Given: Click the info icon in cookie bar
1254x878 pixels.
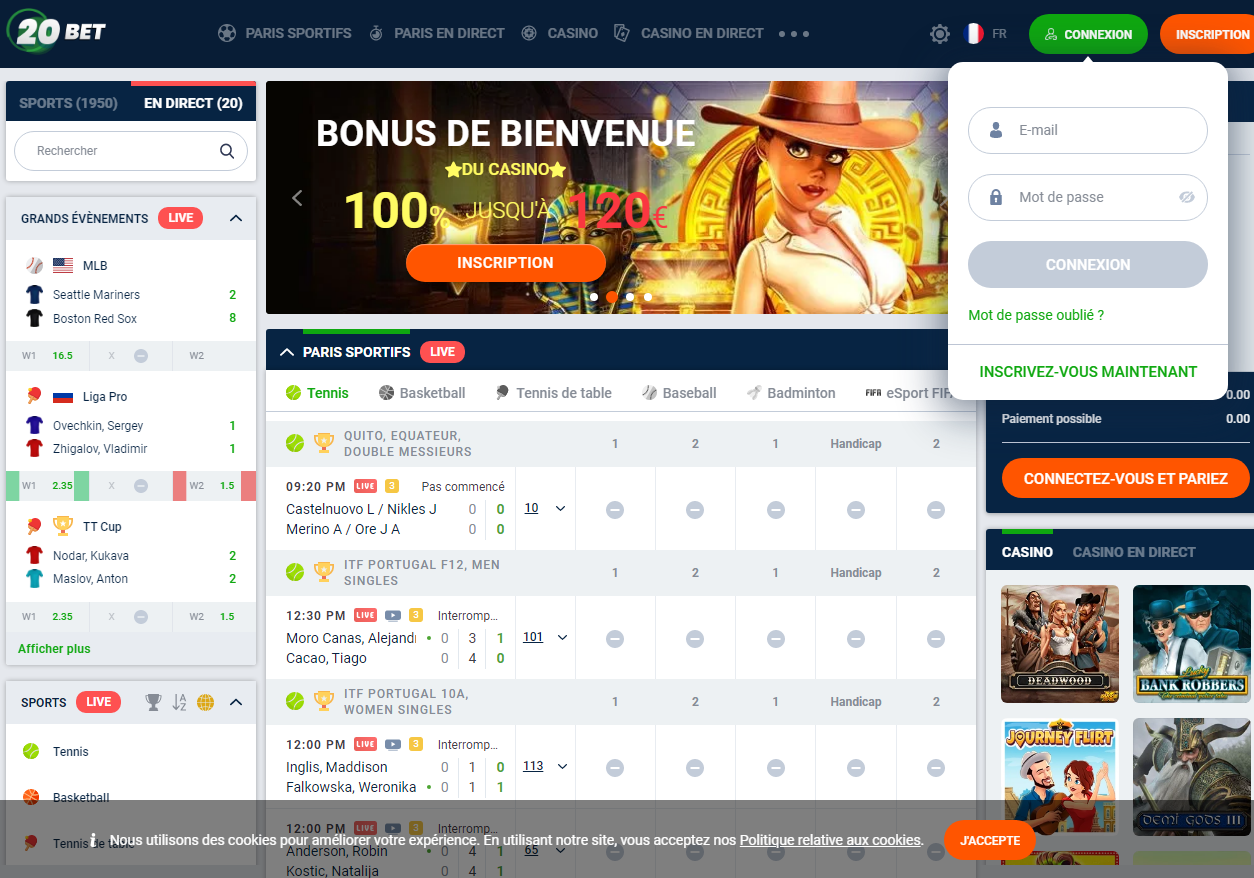Looking at the screenshot, I should [93, 840].
